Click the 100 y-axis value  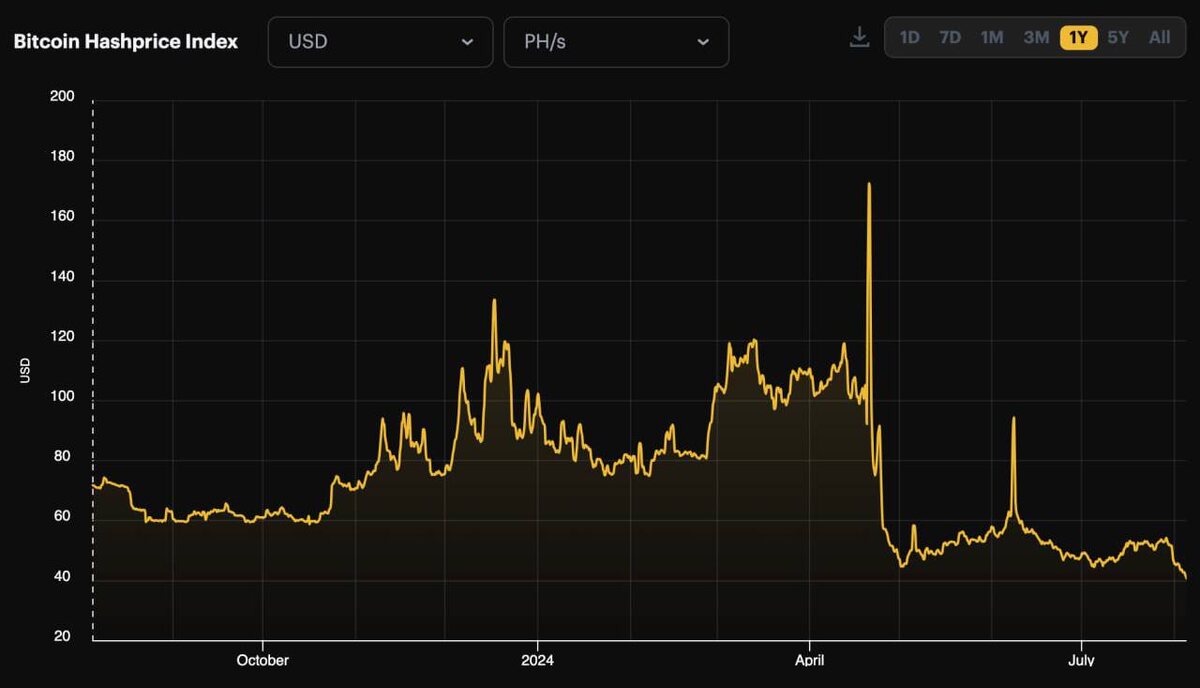pos(62,398)
